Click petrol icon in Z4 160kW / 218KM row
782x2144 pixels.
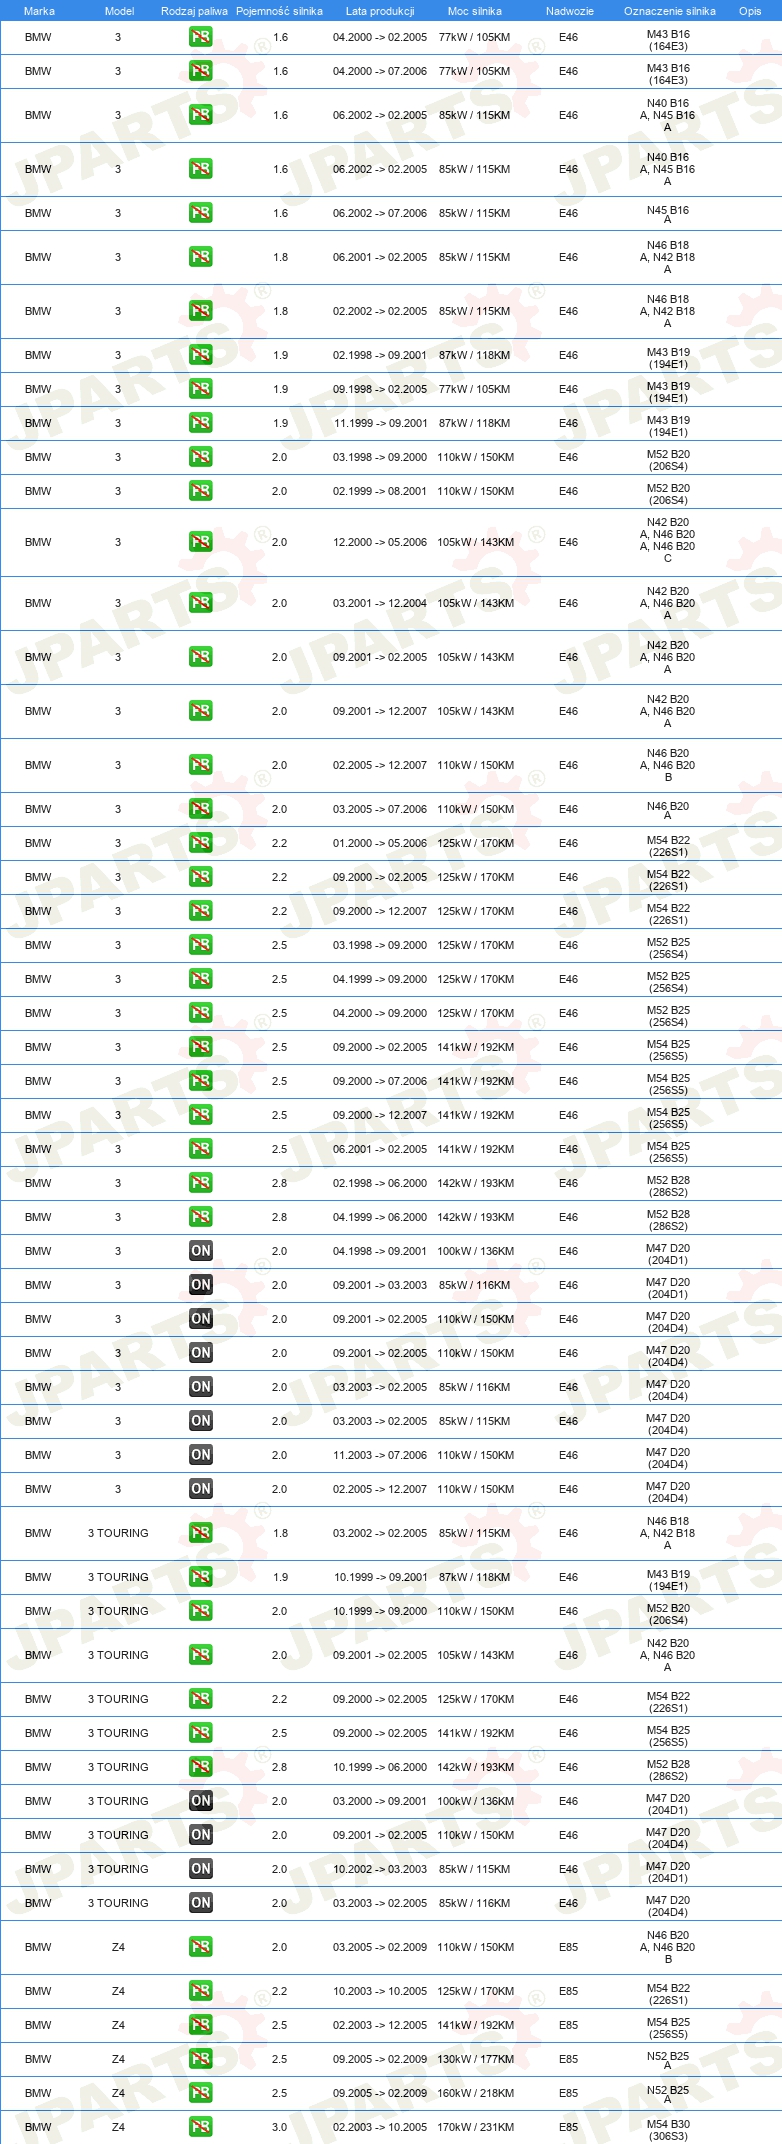click(200, 2093)
